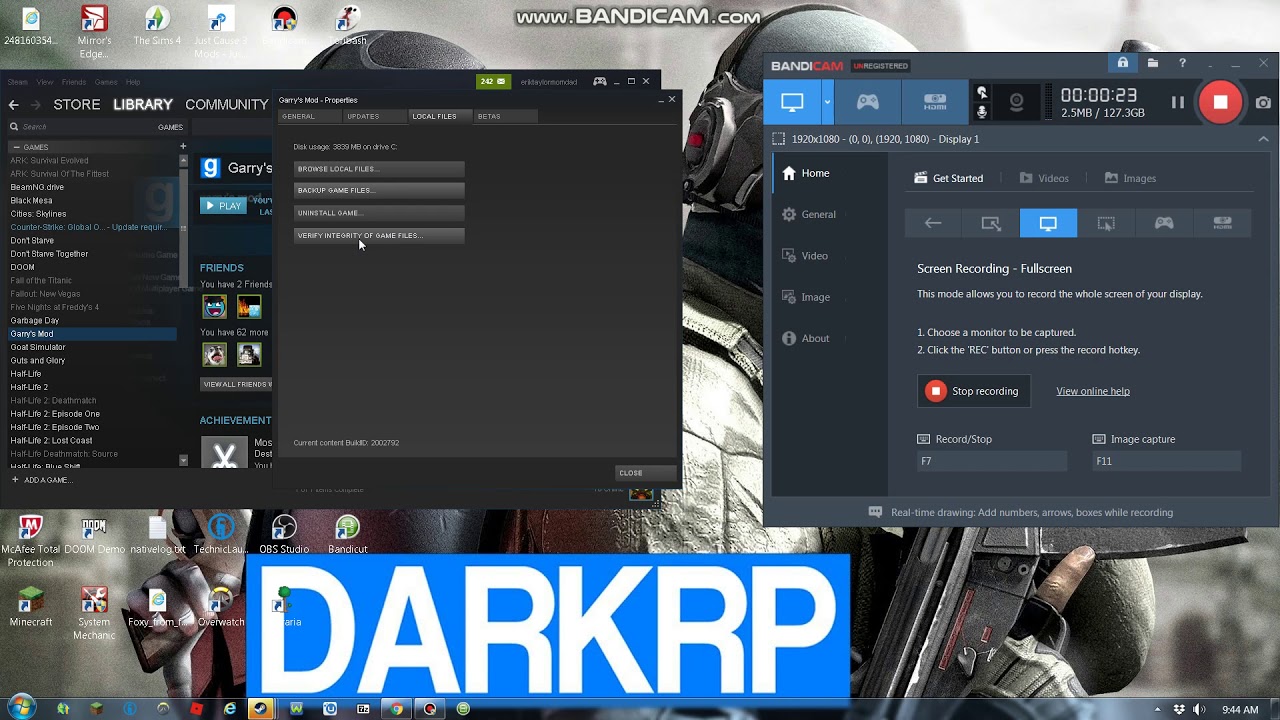Click Backup Game Files button

pos(379,190)
